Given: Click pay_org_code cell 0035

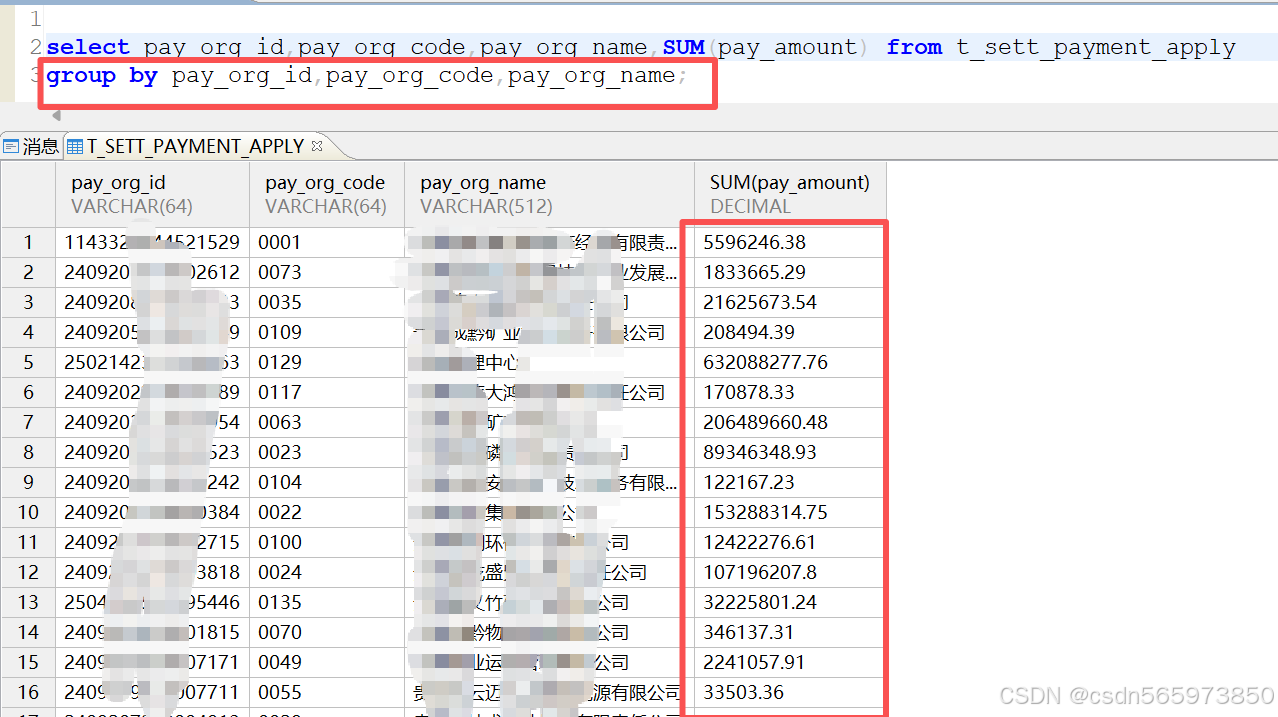Looking at the screenshot, I should pyautogui.click(x=327, y=302).
